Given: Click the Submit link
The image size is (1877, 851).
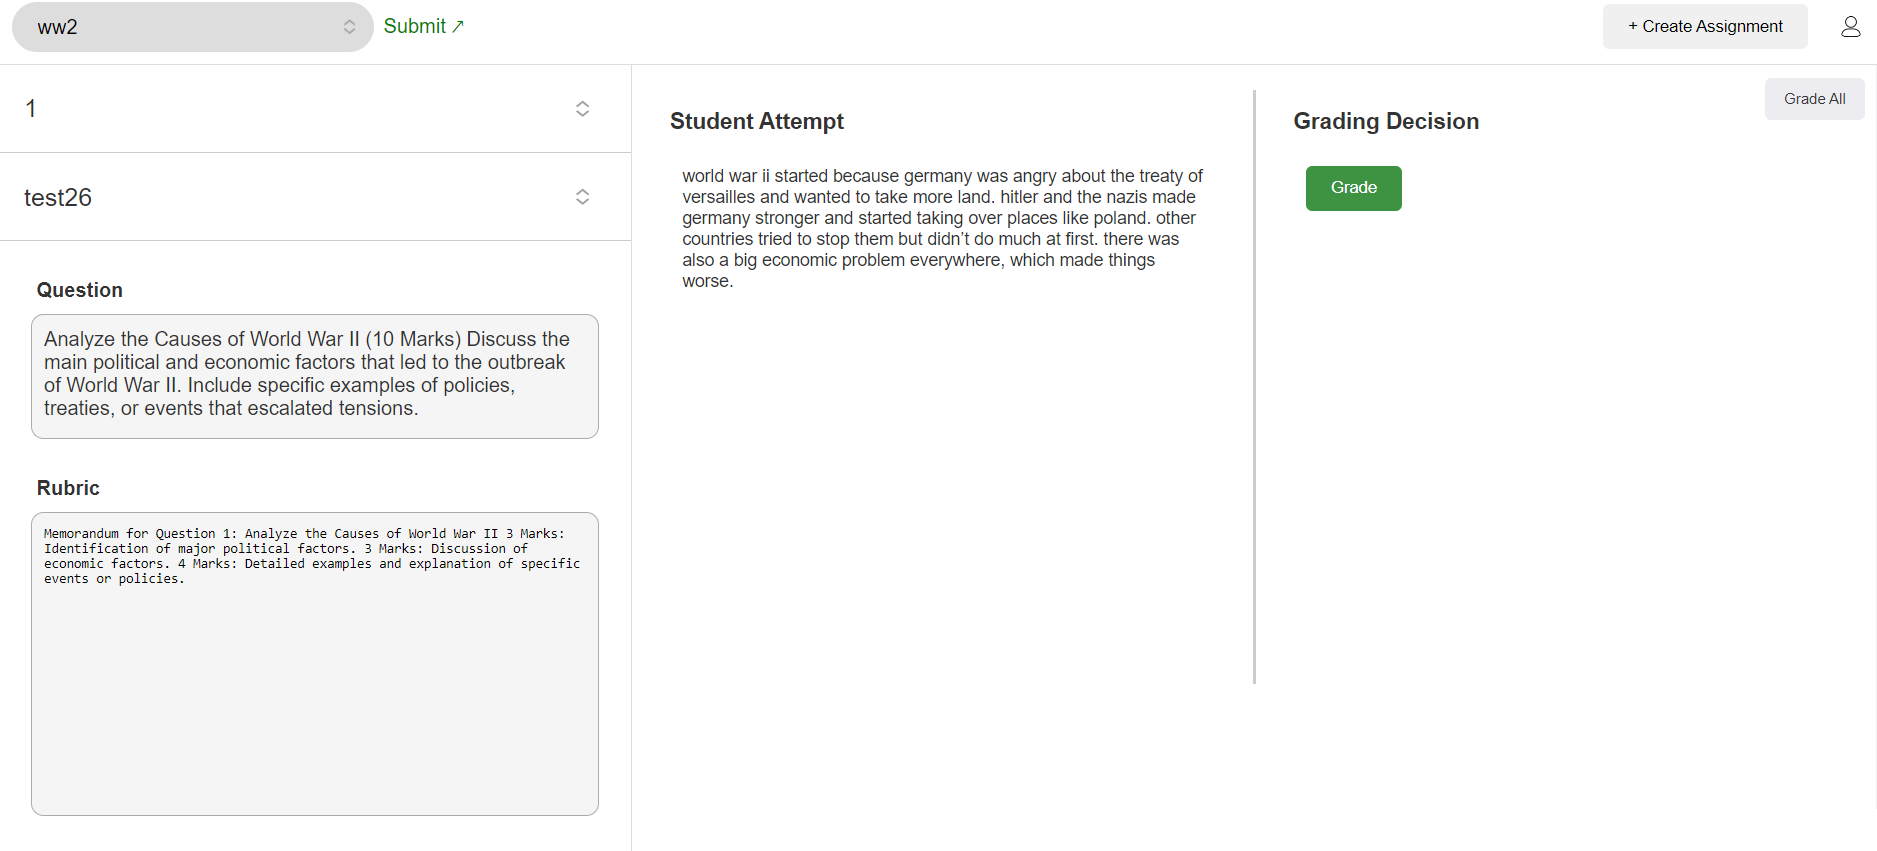Looking at the screenshot, I should [x=415, y=27].
